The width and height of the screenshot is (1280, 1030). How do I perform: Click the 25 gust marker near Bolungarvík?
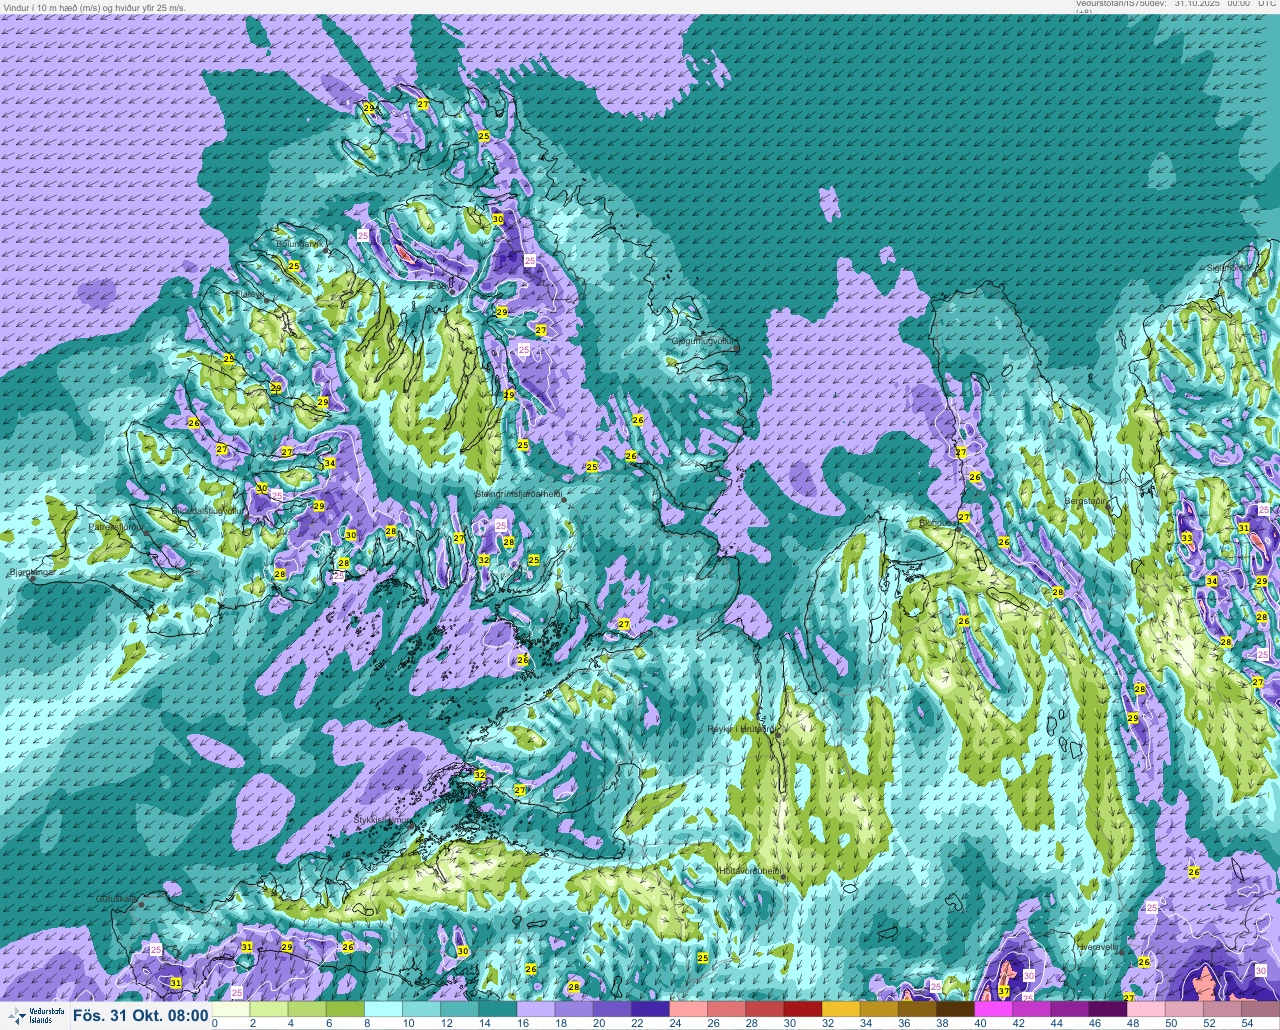294,266
